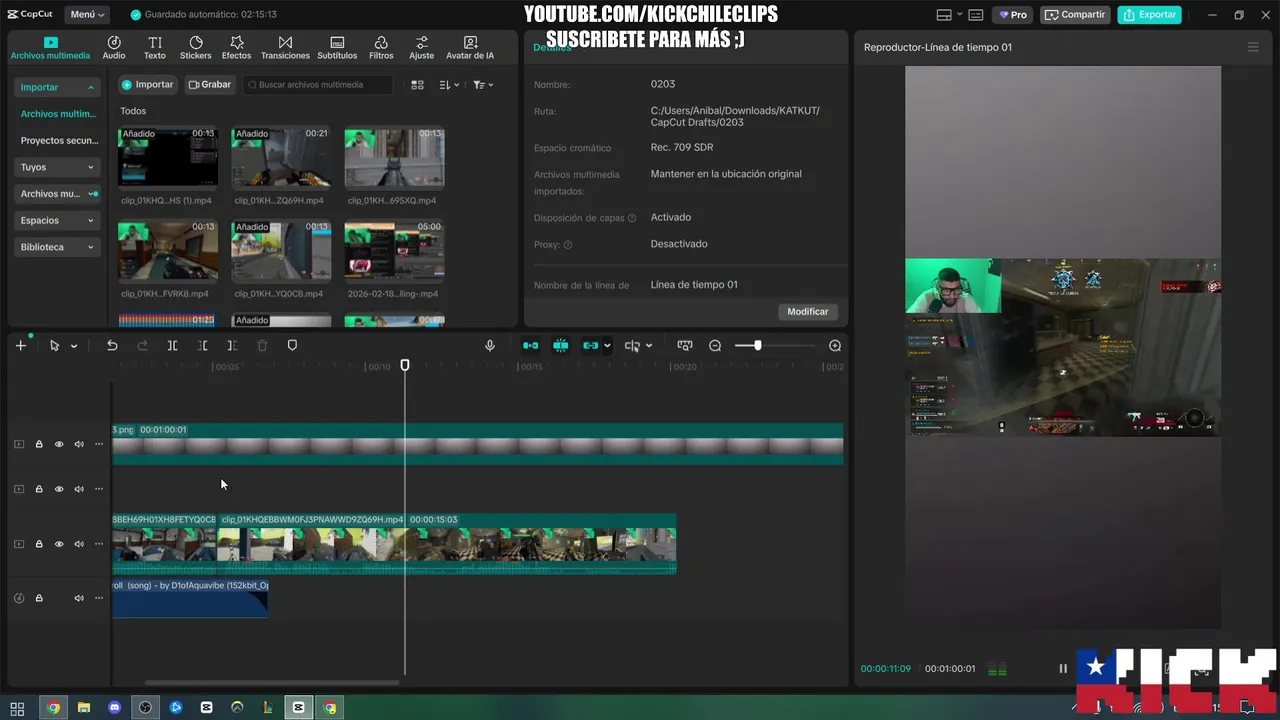Lock the song audio track
Image resolution: width=1280 pixels, height=720 pixels.
coord(39,598)
